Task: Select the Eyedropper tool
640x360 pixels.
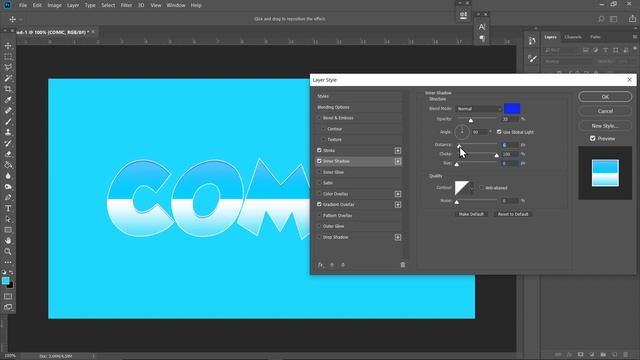Action: [x=8, y=100]
